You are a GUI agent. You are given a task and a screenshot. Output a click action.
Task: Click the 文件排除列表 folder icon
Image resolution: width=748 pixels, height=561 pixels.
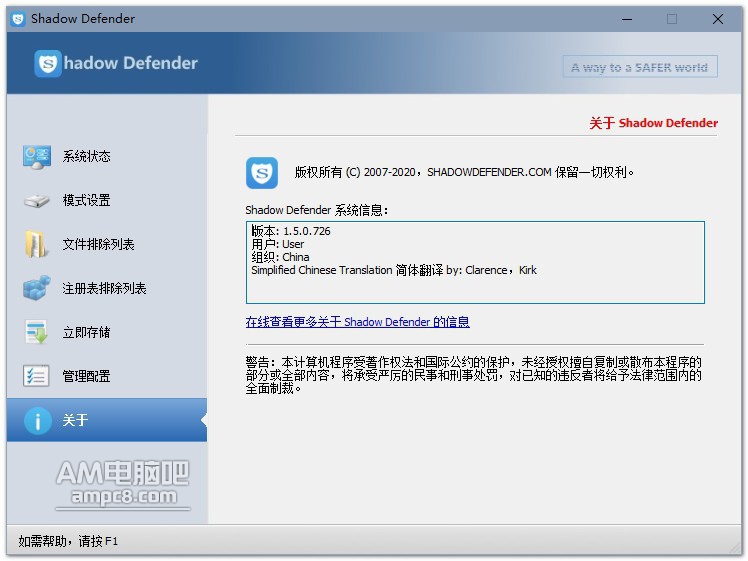[37, 244]
